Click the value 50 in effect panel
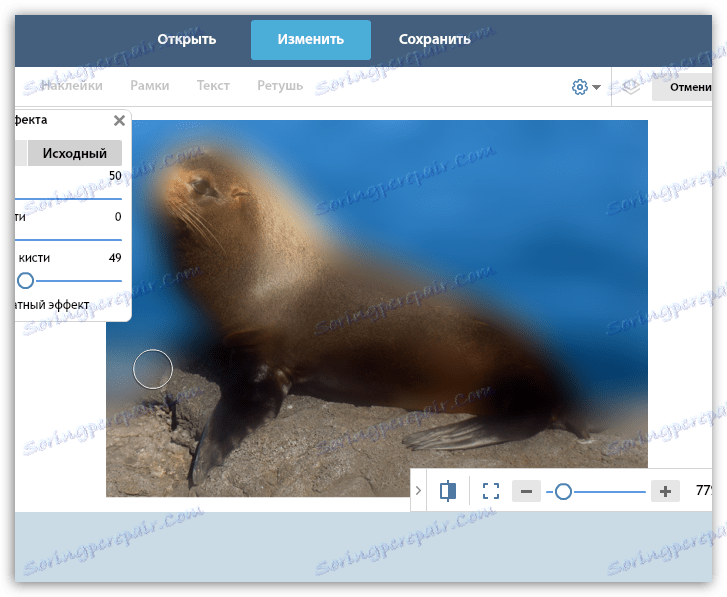The height and width of the screenshot is (597, 727). pos(115,176)
